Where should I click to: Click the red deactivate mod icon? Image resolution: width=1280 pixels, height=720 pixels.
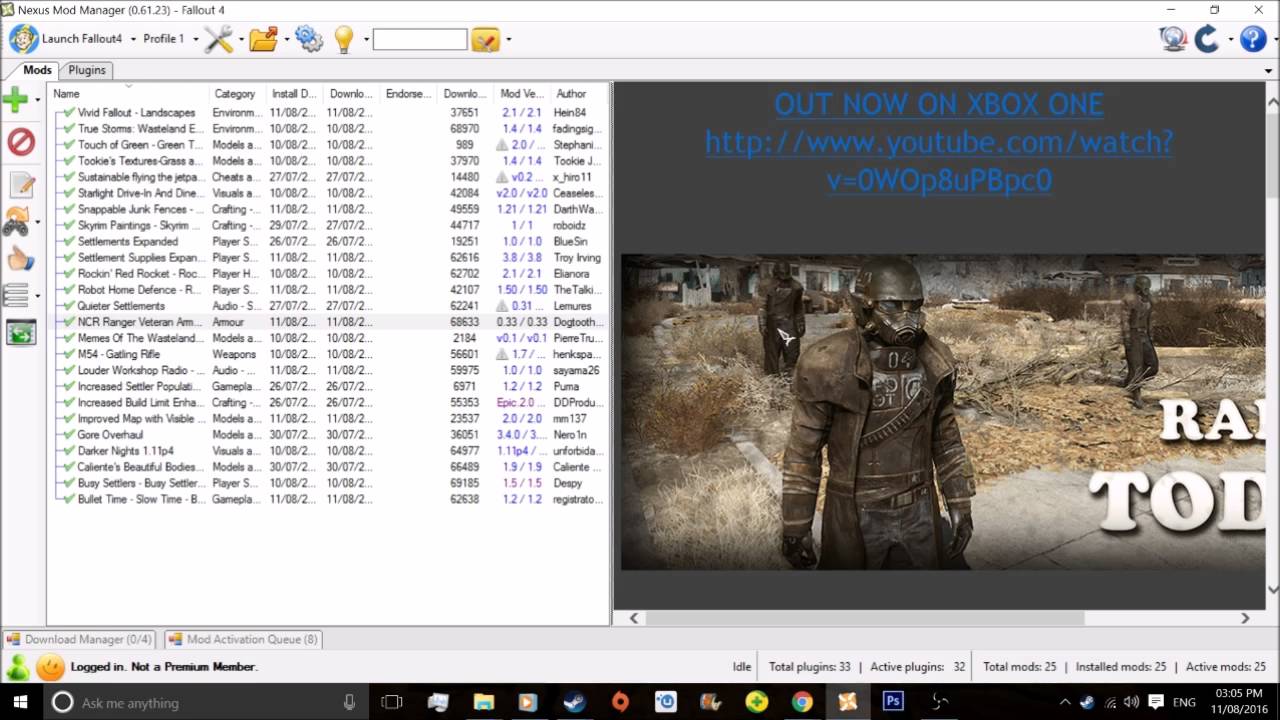coord(21,142)
